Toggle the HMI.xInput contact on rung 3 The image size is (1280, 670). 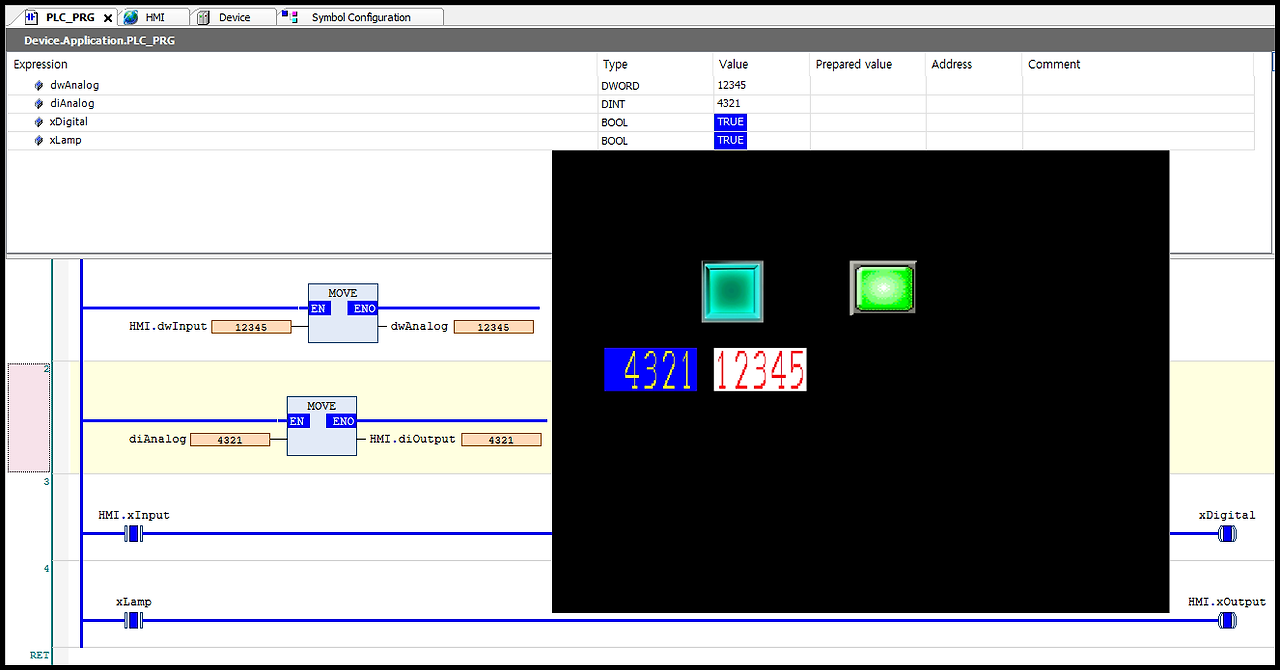[131, 534]
